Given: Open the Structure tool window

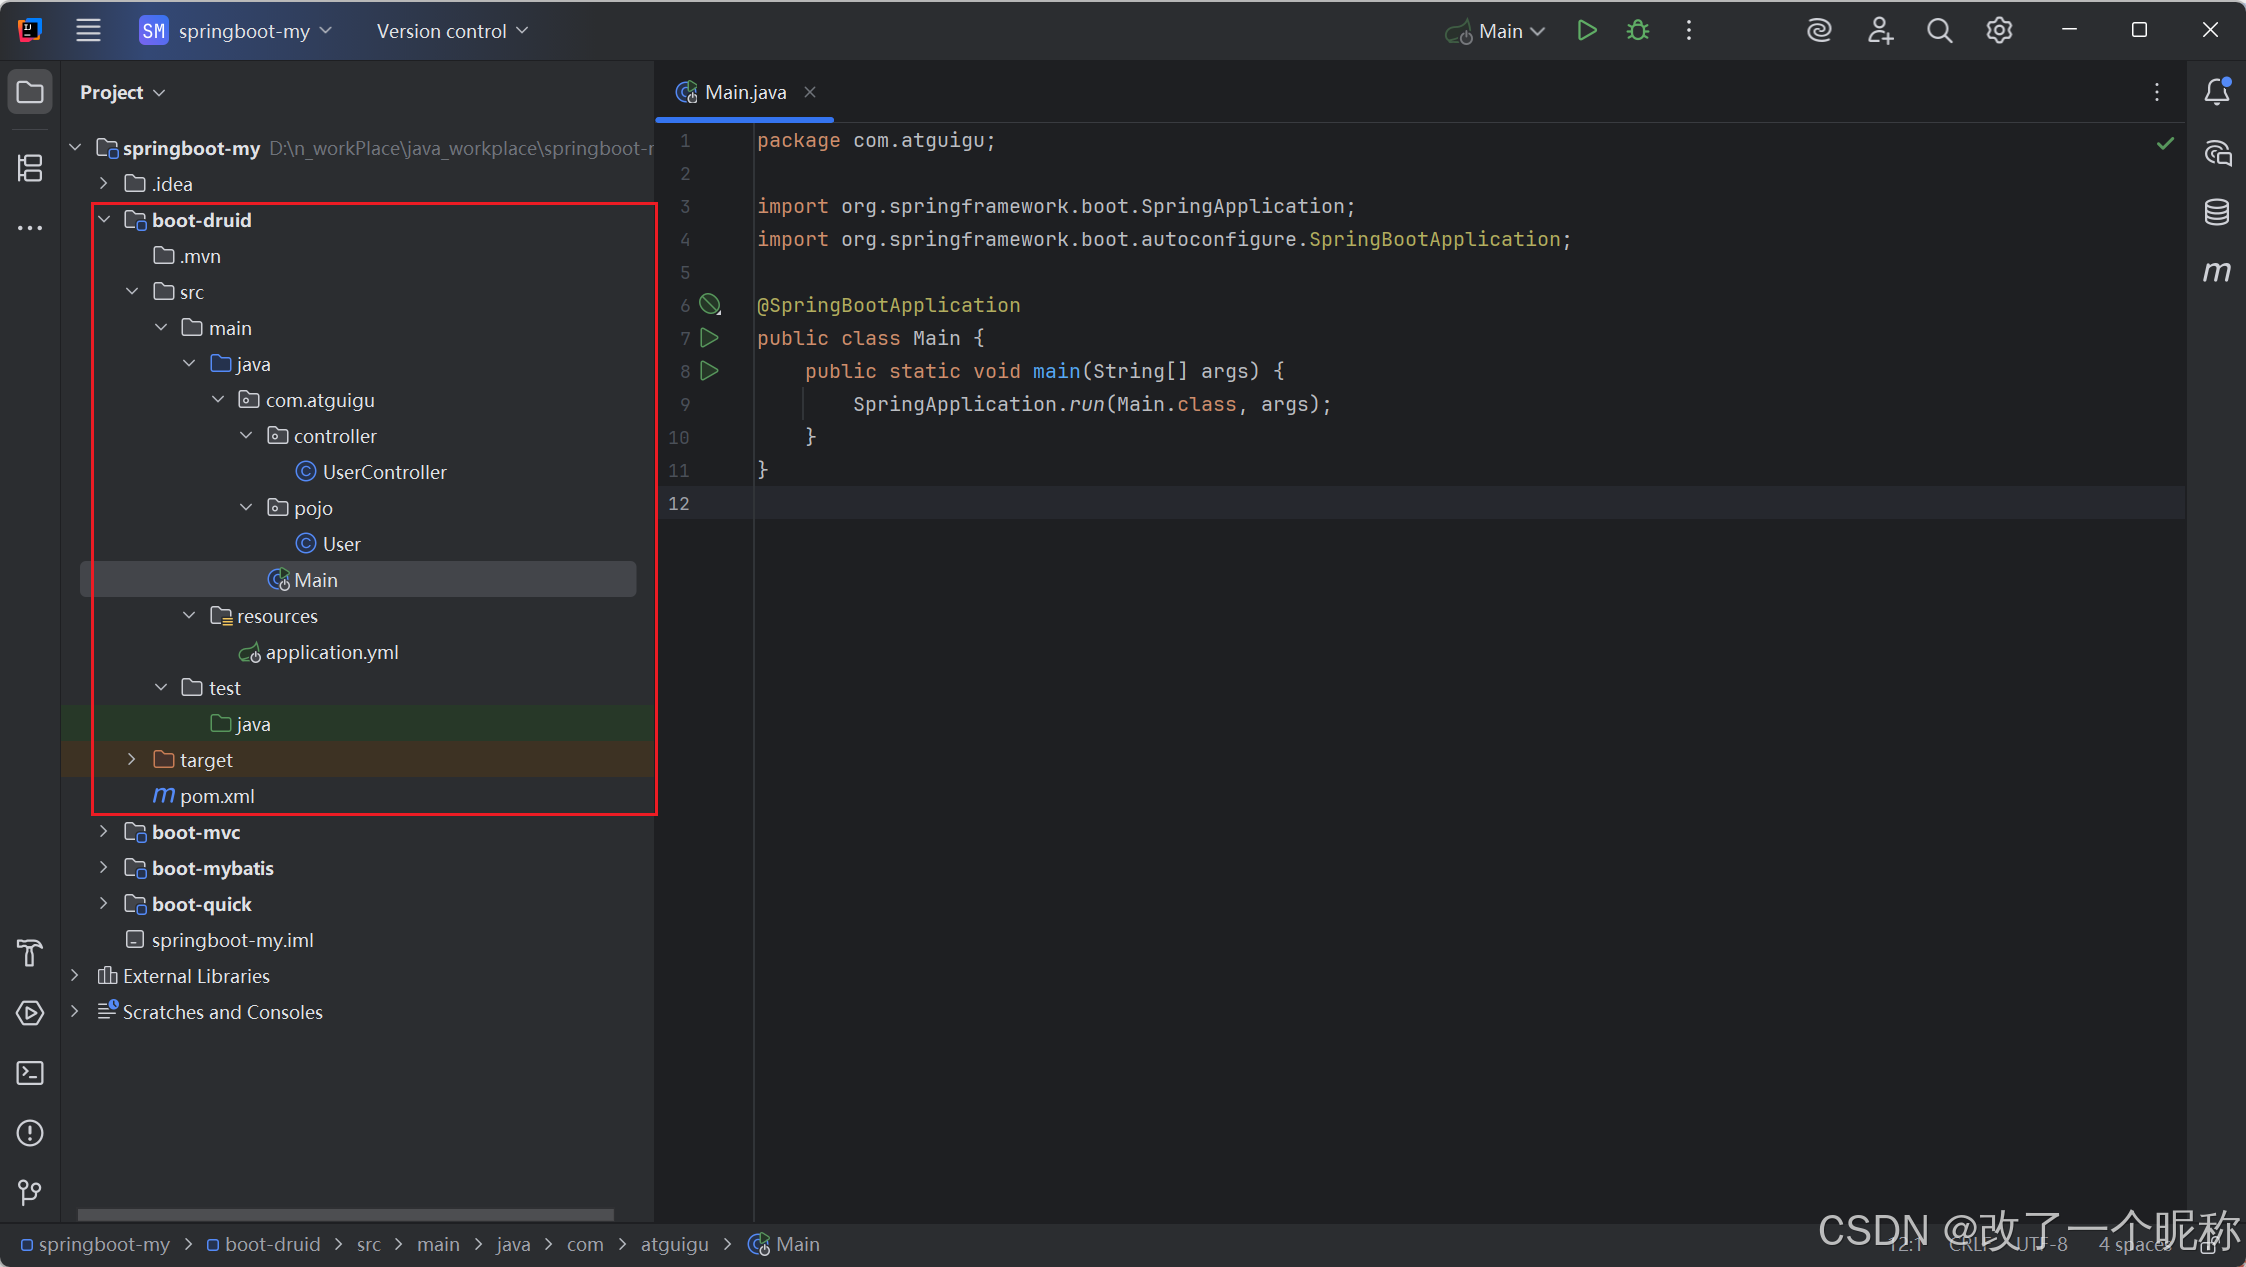Looking at the screenshot, I should click(30, 168).
